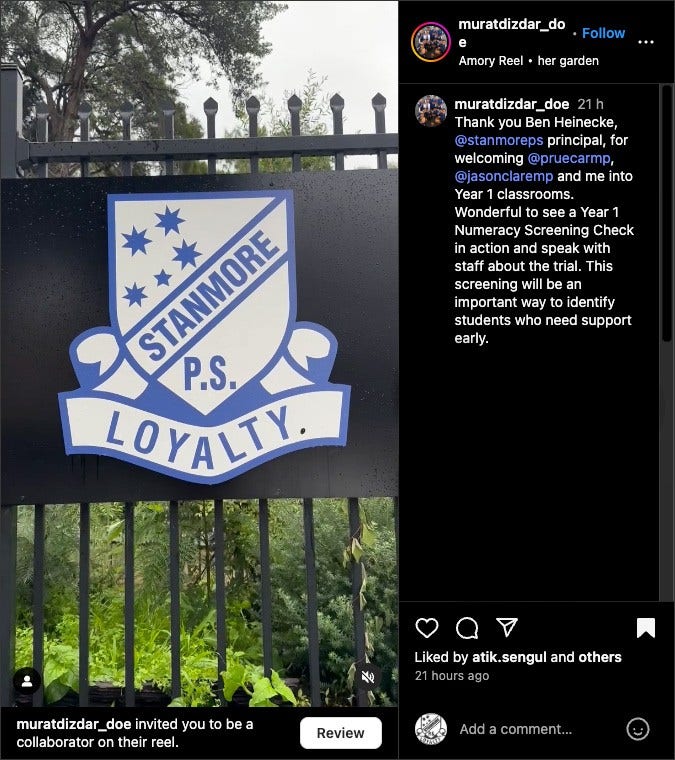Open @stanmoreps mention in caption

[x=499, y=140]
